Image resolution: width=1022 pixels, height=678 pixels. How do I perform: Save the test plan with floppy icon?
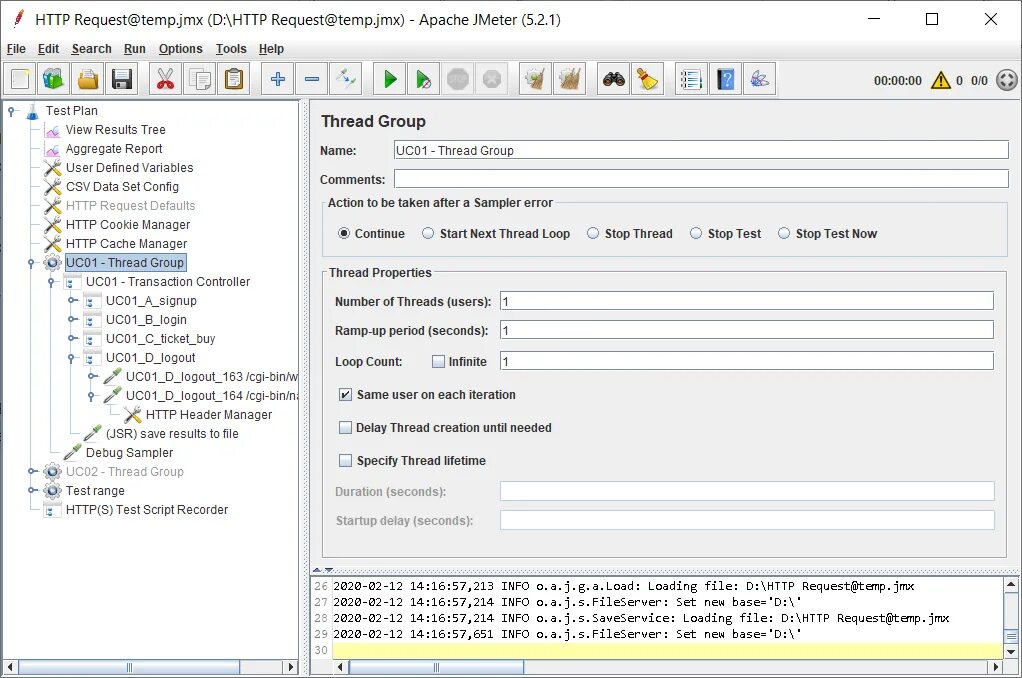click(122, 80)
